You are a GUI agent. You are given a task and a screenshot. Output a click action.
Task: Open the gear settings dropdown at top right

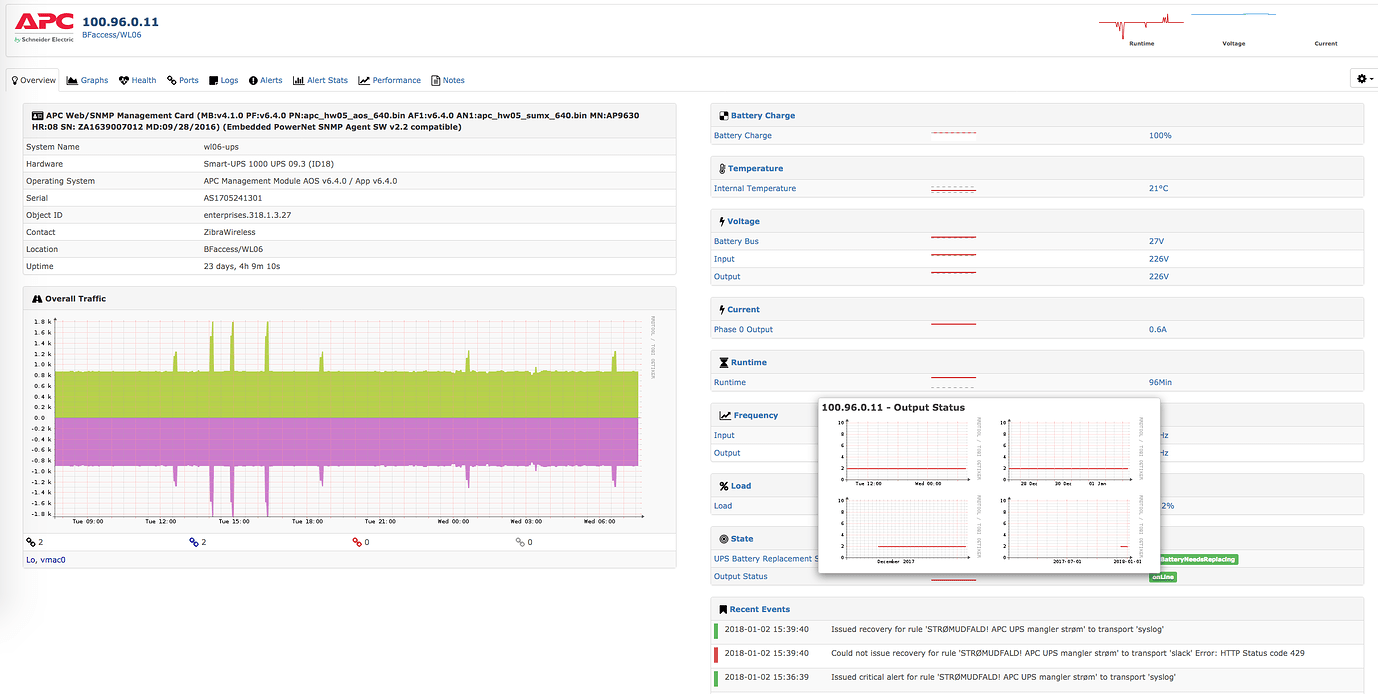[x=1361, y=78]
